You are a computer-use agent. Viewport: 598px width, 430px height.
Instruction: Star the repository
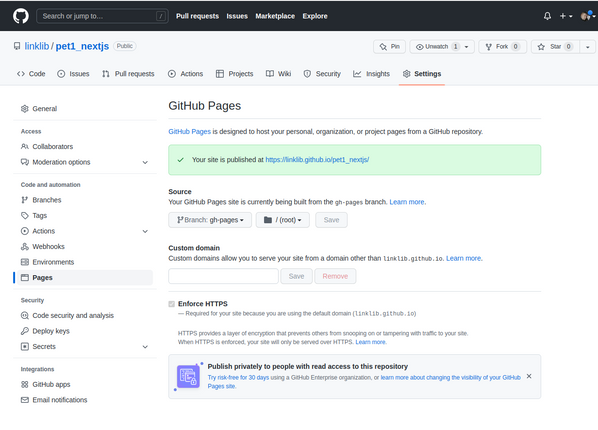pos(555,47)
